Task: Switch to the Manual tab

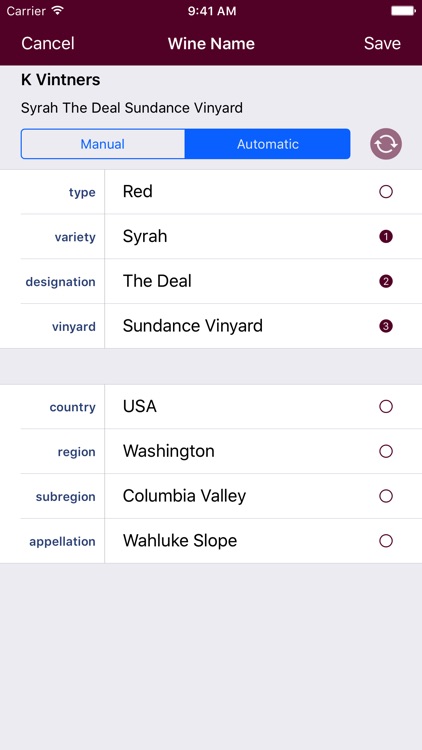Action: [103, 144]
